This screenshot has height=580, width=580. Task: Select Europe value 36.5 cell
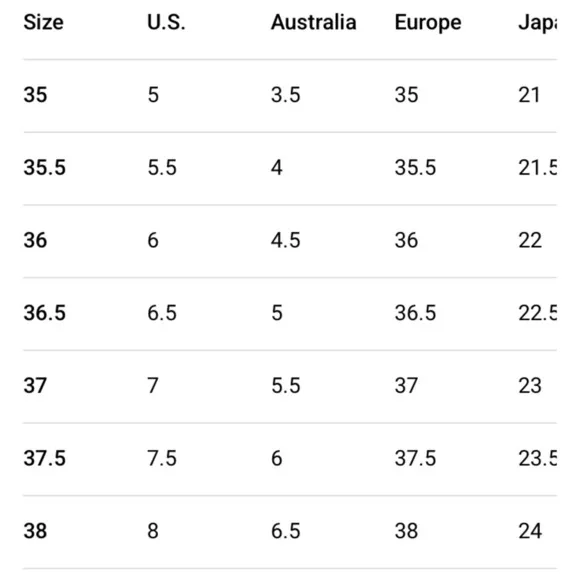pos(415,313)
